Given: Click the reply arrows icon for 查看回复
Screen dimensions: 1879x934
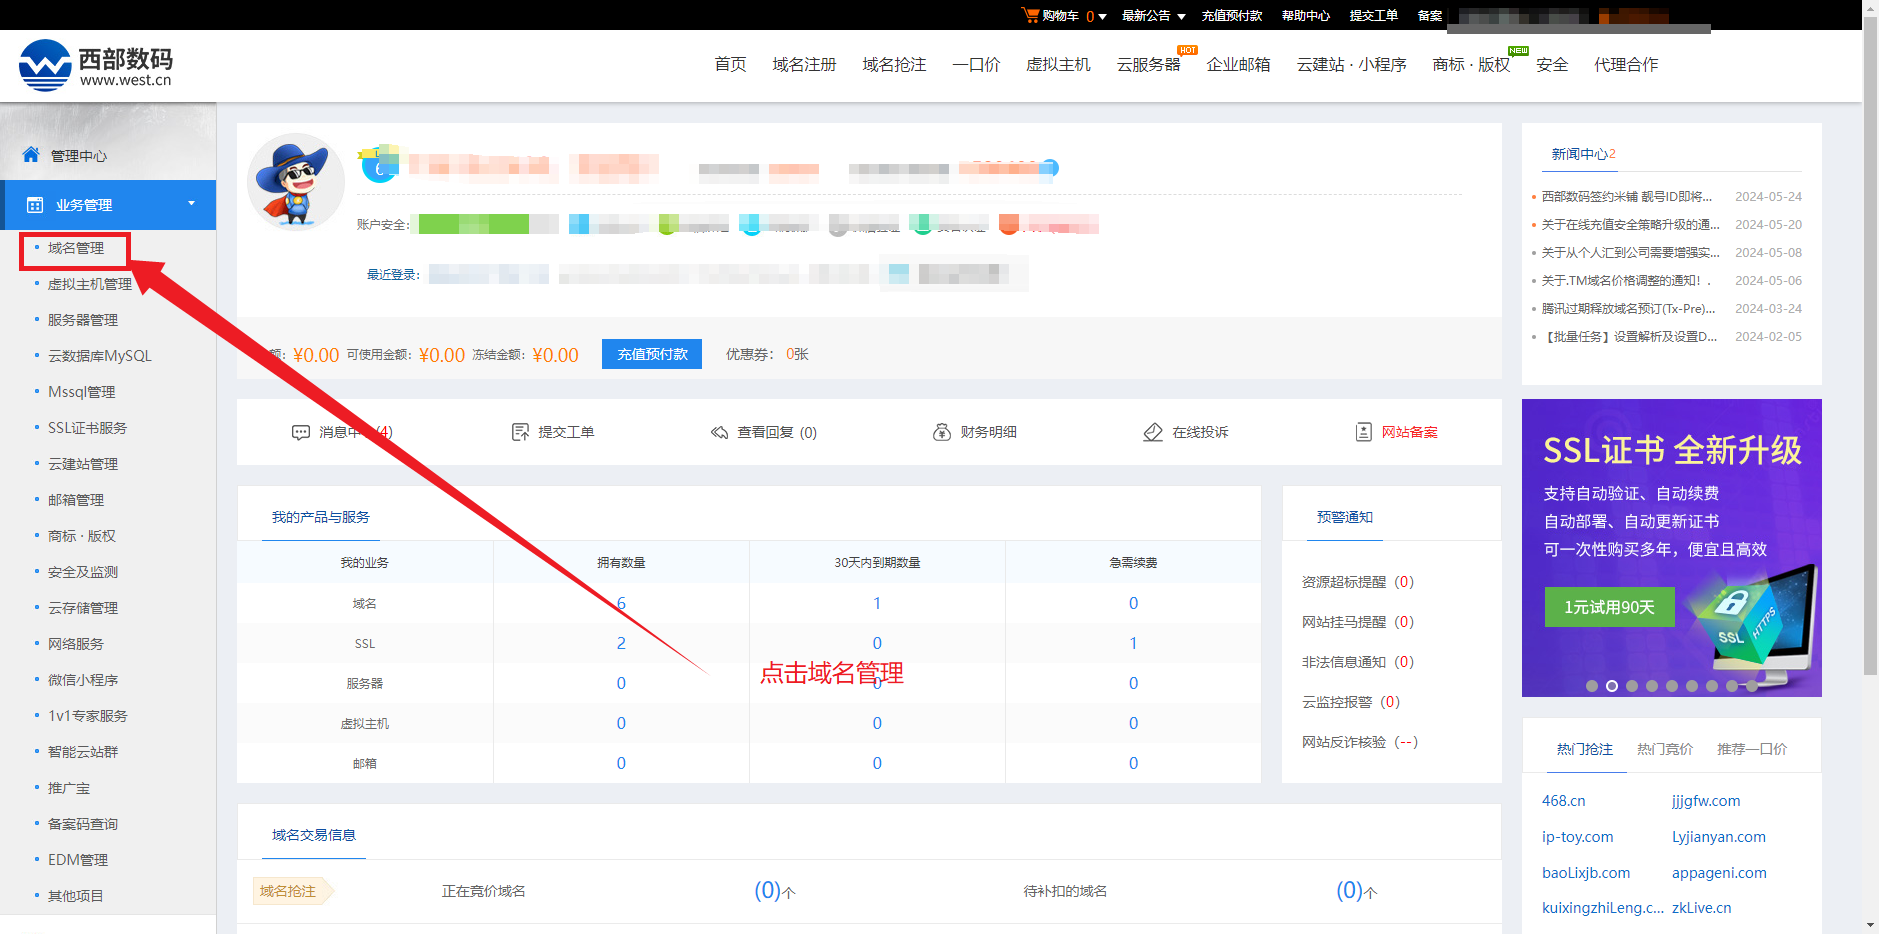Looking at the screenshot, I should 719,432.
